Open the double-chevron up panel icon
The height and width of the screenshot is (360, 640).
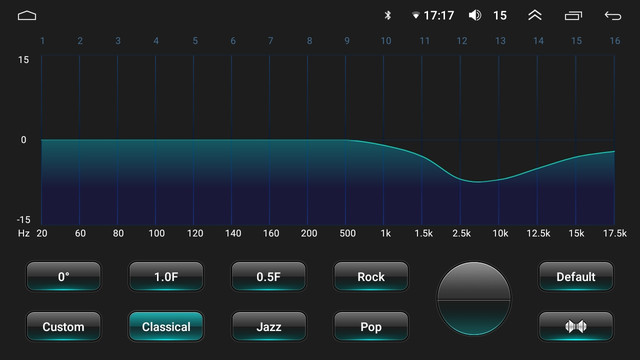535,16
